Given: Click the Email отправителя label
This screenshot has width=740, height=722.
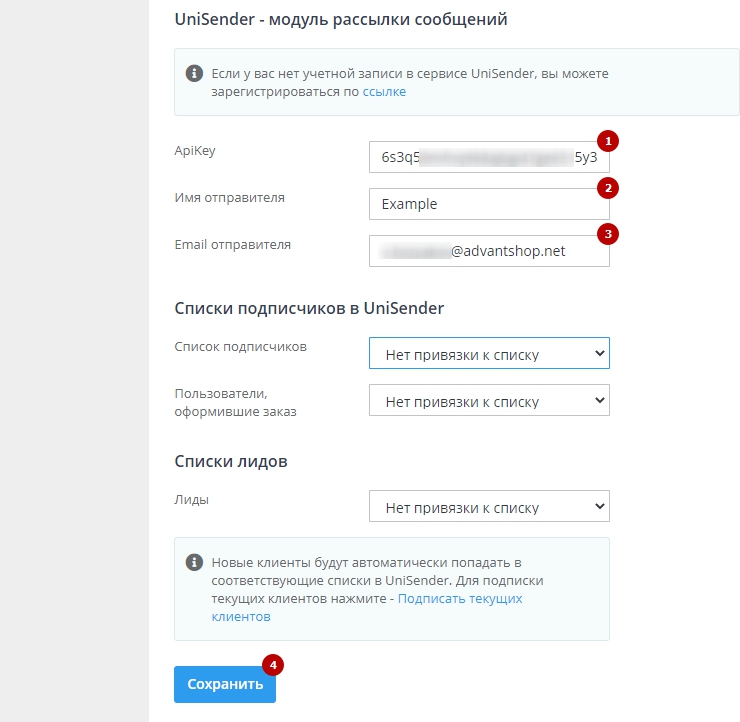Looking at the screenshot, I should coord(232,244).
